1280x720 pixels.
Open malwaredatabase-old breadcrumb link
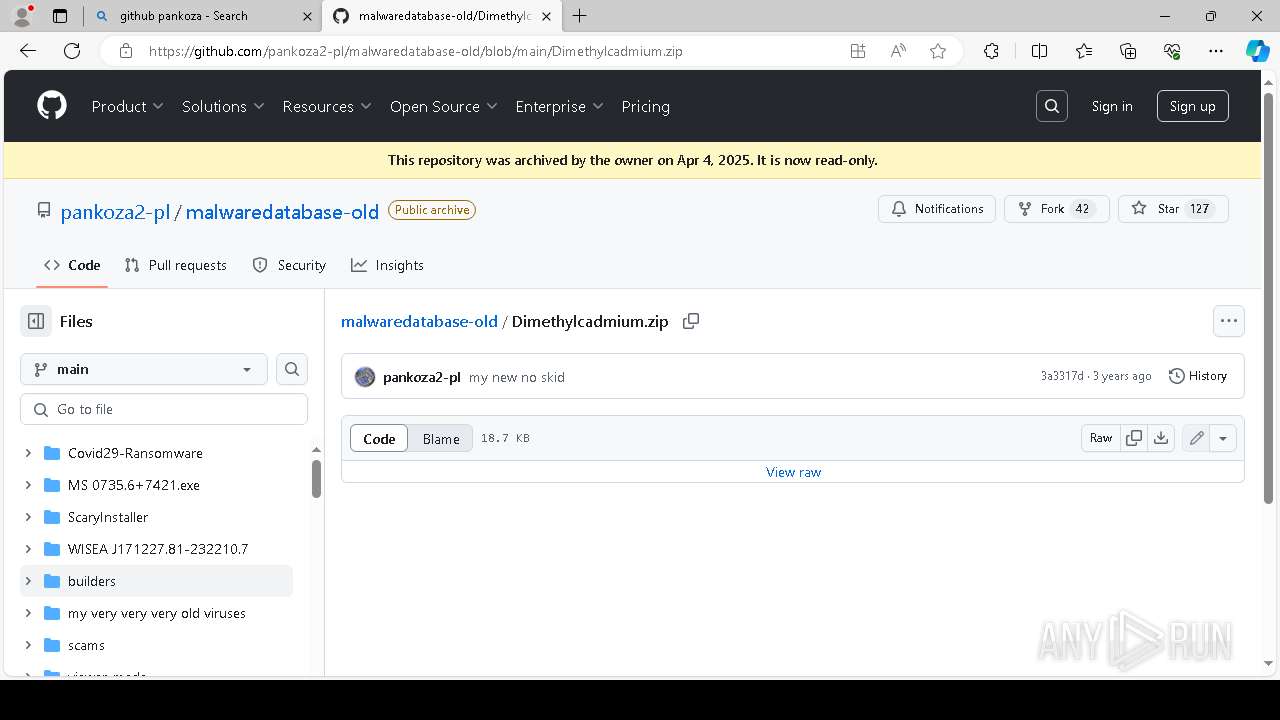click(x=419, y=321)
